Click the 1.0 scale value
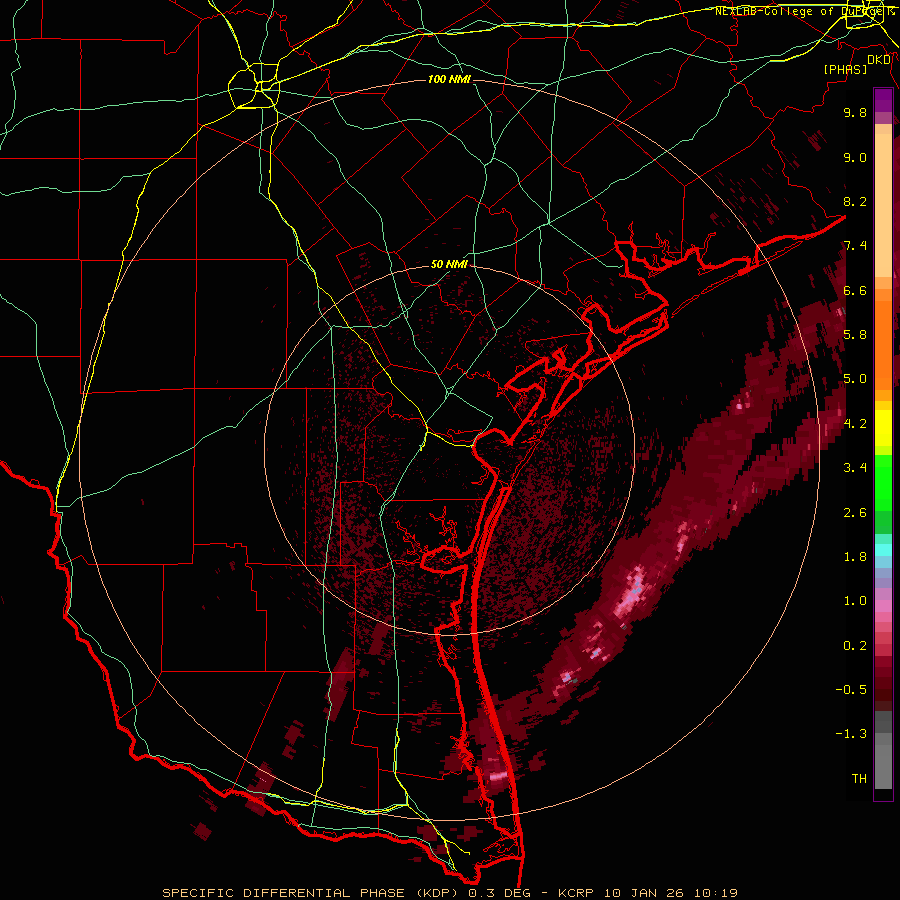The image size is (900, 900). 855,601
